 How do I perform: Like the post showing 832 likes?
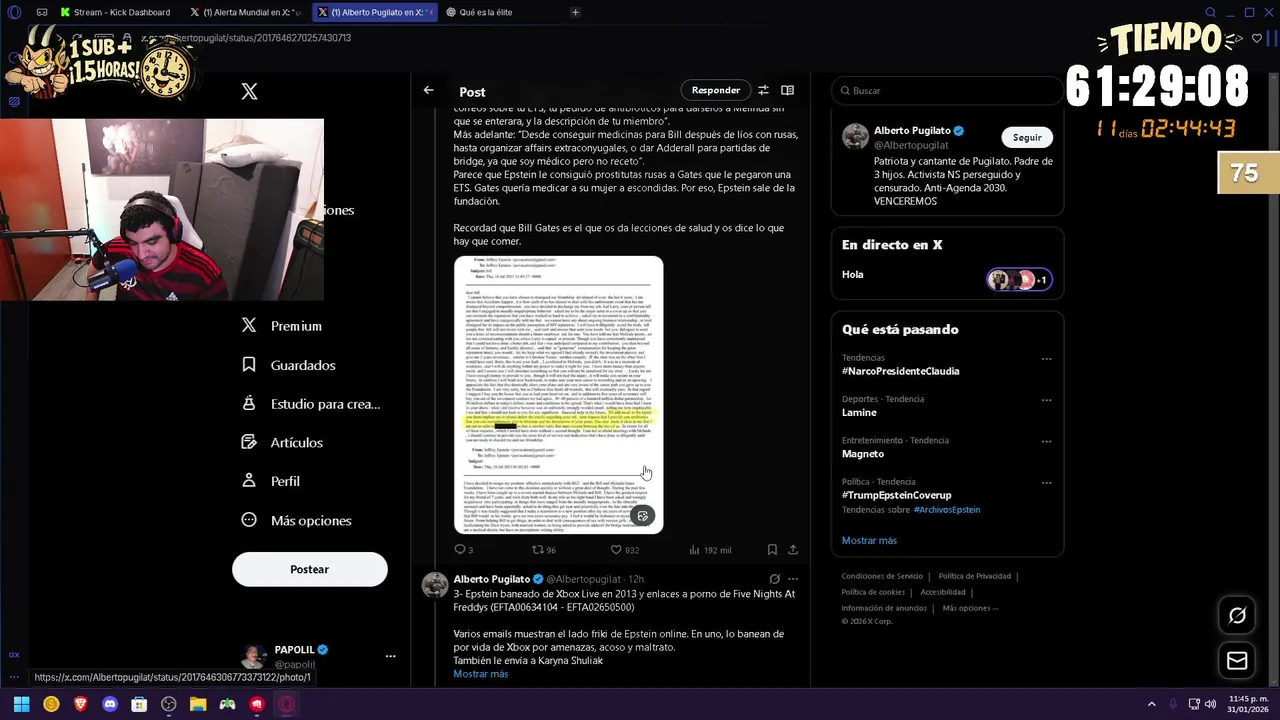pos(624,549)
